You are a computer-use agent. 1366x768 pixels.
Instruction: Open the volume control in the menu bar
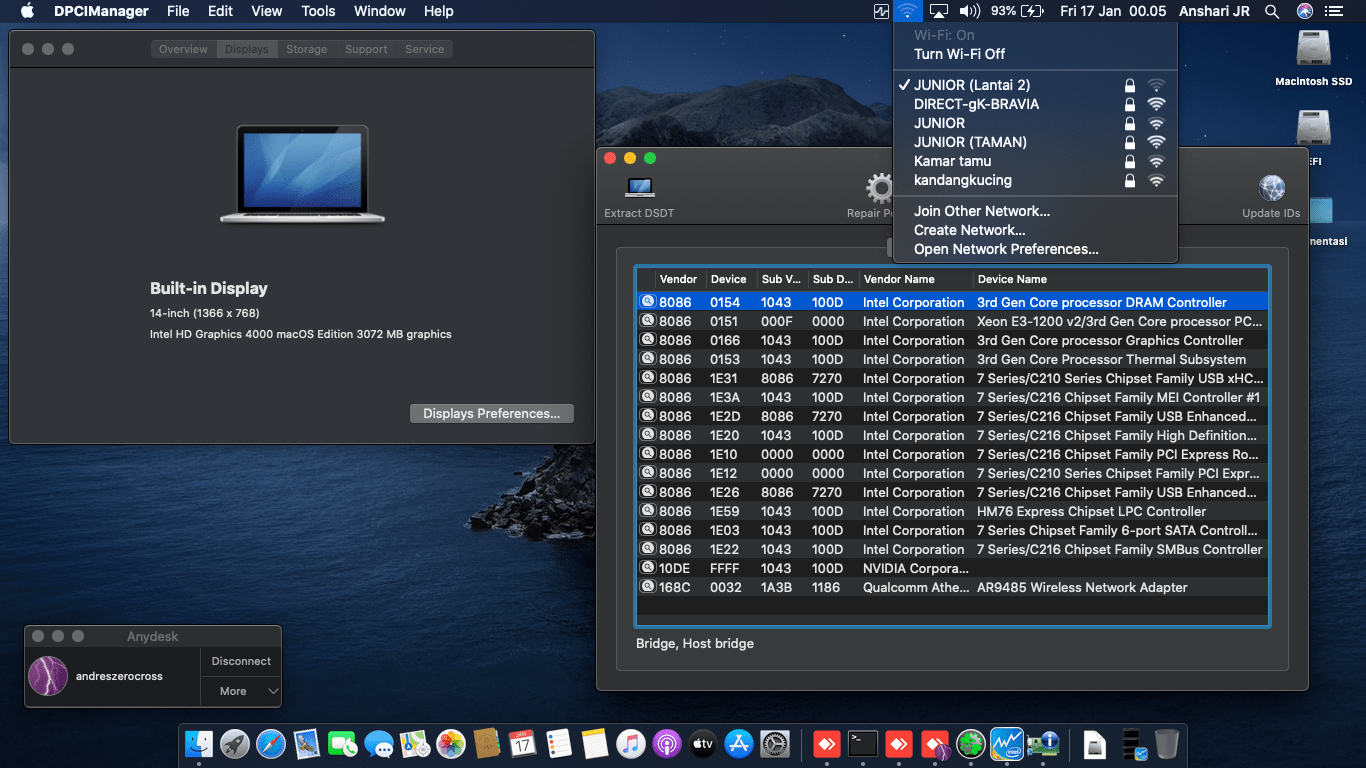click(969, 11)
